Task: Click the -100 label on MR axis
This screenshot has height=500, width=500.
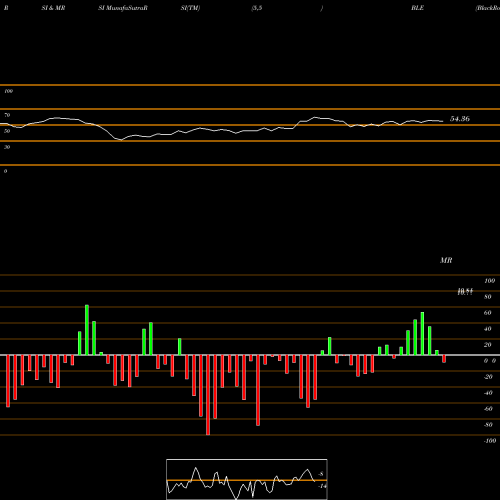Action: tap(490, 441)
